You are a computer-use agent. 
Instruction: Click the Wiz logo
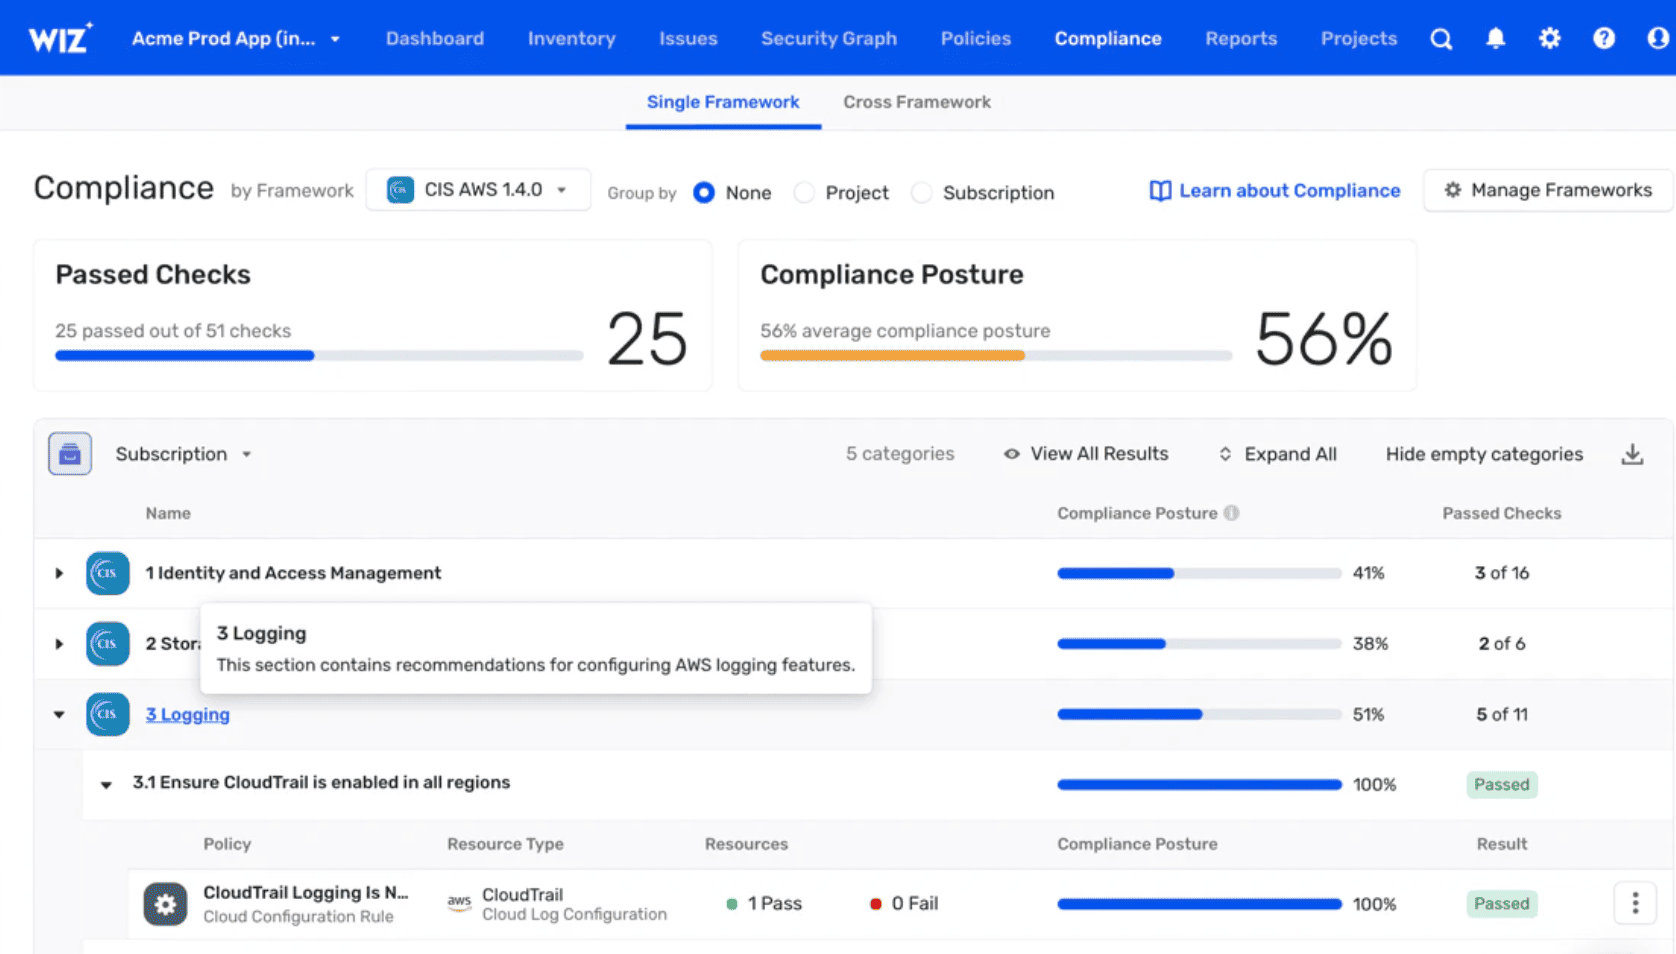60,38
